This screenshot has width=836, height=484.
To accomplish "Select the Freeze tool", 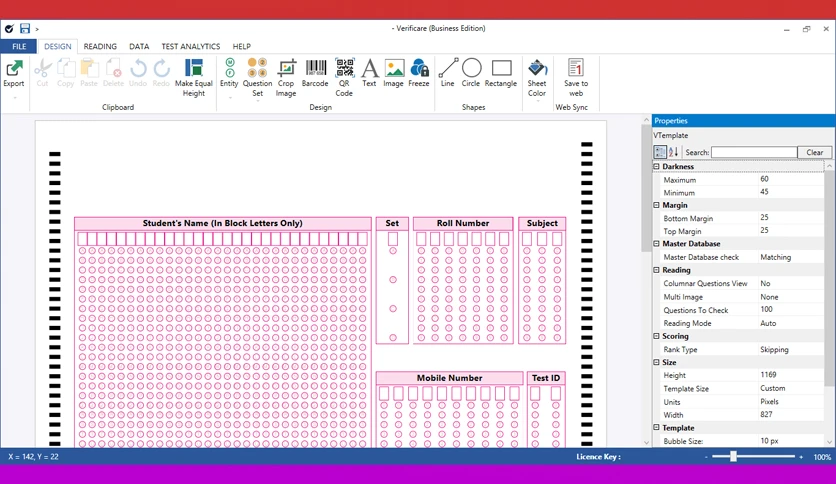I will click(419, 74).
